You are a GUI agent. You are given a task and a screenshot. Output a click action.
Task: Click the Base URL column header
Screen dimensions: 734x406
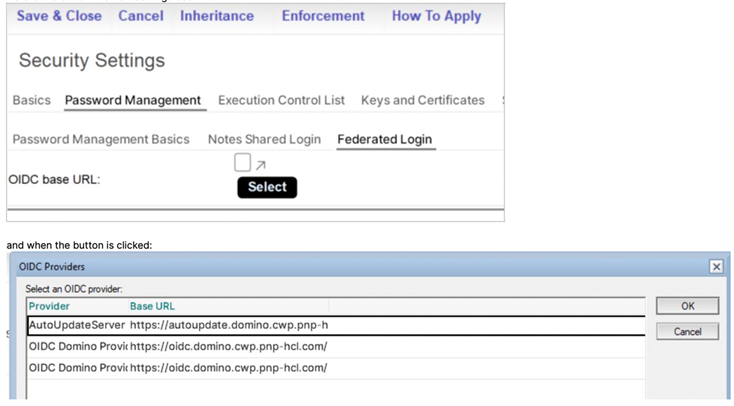pyautogui.click(x=152, y=306)
